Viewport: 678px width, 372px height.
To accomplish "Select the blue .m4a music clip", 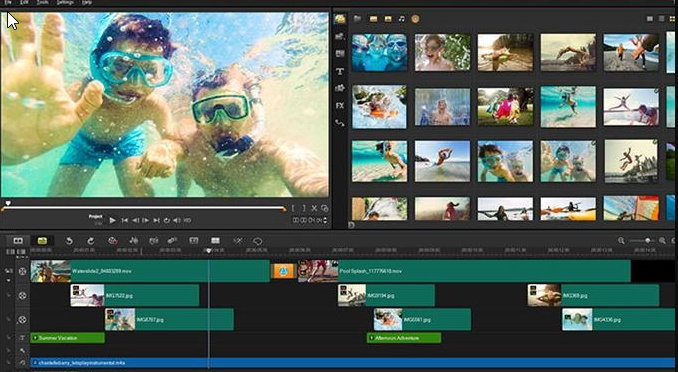I will pos(352,362).
